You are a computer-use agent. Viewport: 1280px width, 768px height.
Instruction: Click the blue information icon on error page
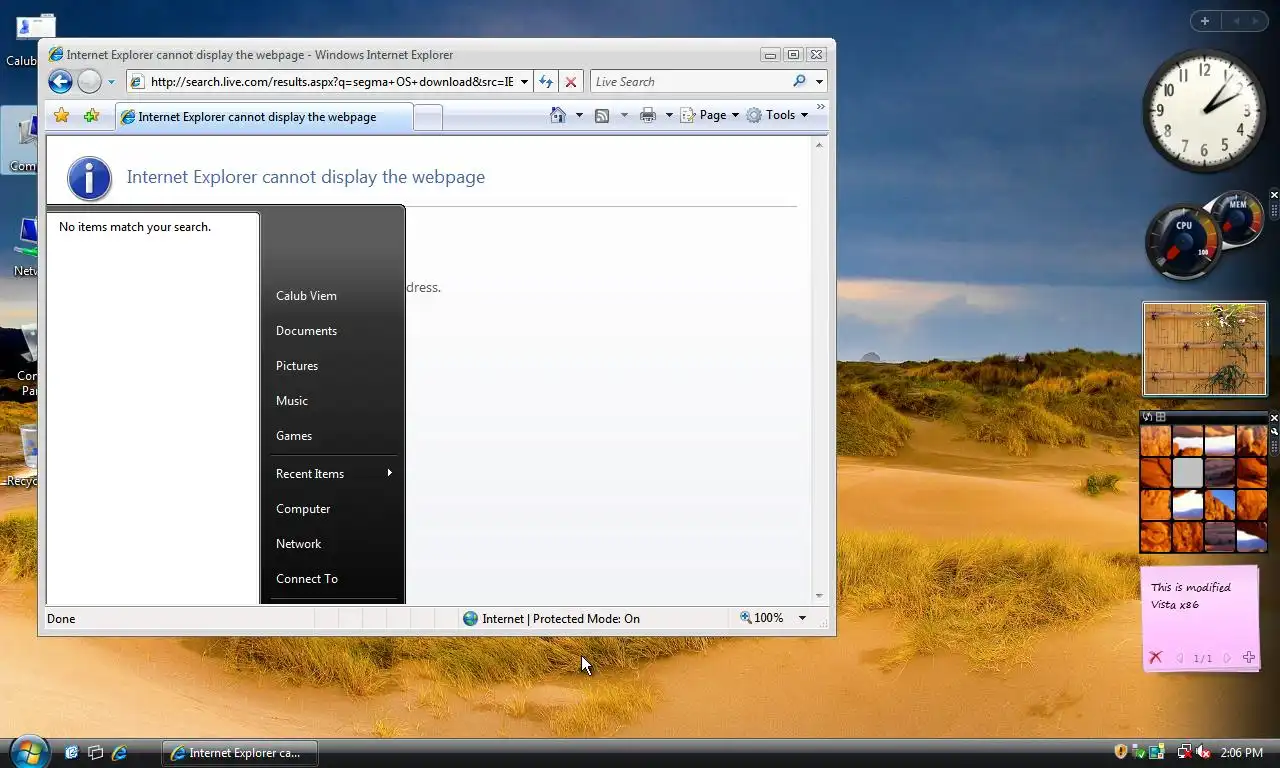click(x=89, y=178)
